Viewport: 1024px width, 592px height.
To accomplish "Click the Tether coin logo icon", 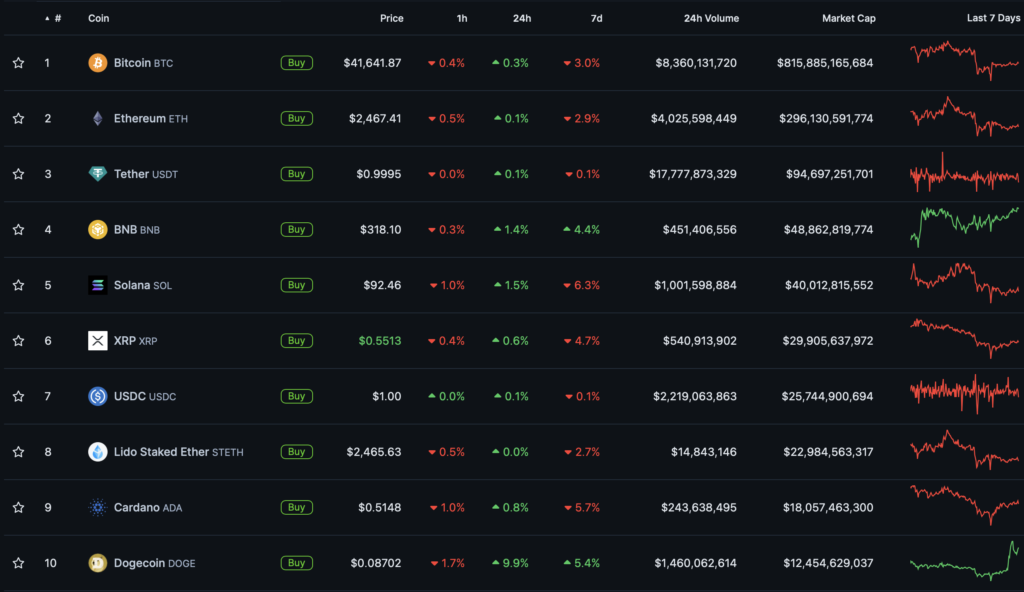I will [97, 174].
